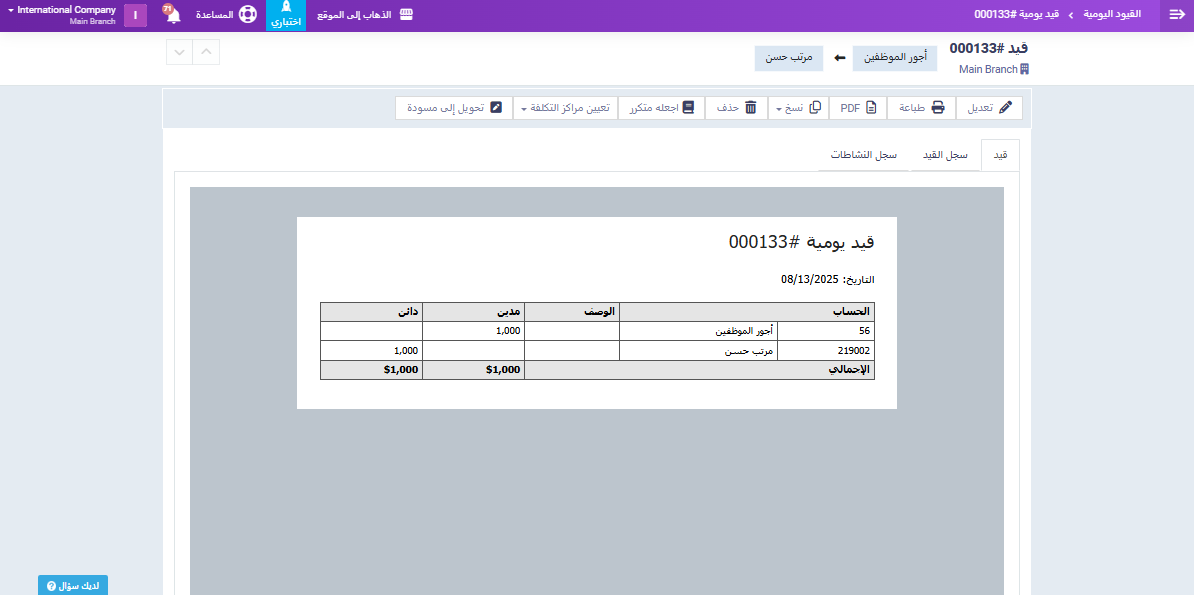The height and width of the screenshot is (595, 1194).
Task: Click القيود اليومية breadcrumb link
Action: (1113, 15)
